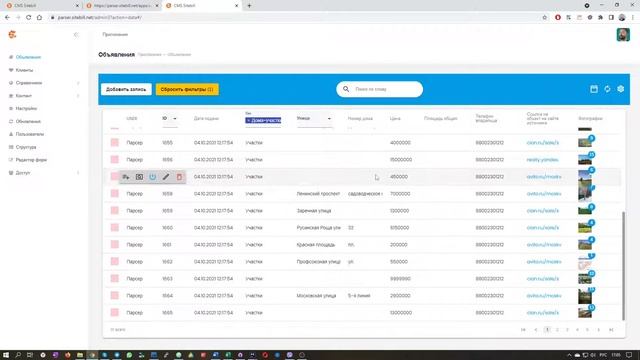The height and width of the screenshot is (360, 640).
Task: Open the ID column dropdown arrow
Action: coord(175,118)
